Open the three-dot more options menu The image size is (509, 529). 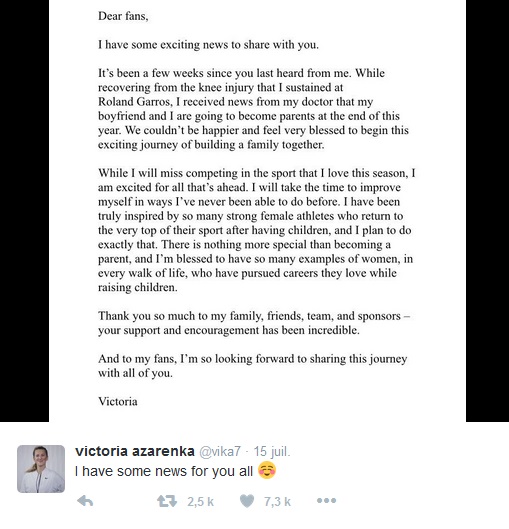(x=326, y=501)
